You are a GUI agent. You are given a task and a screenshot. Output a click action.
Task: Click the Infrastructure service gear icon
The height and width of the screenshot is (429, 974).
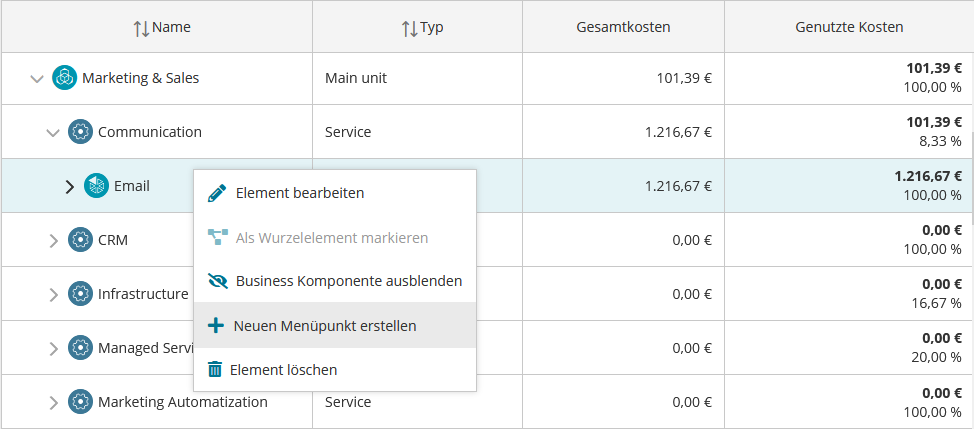click(80, 294)
